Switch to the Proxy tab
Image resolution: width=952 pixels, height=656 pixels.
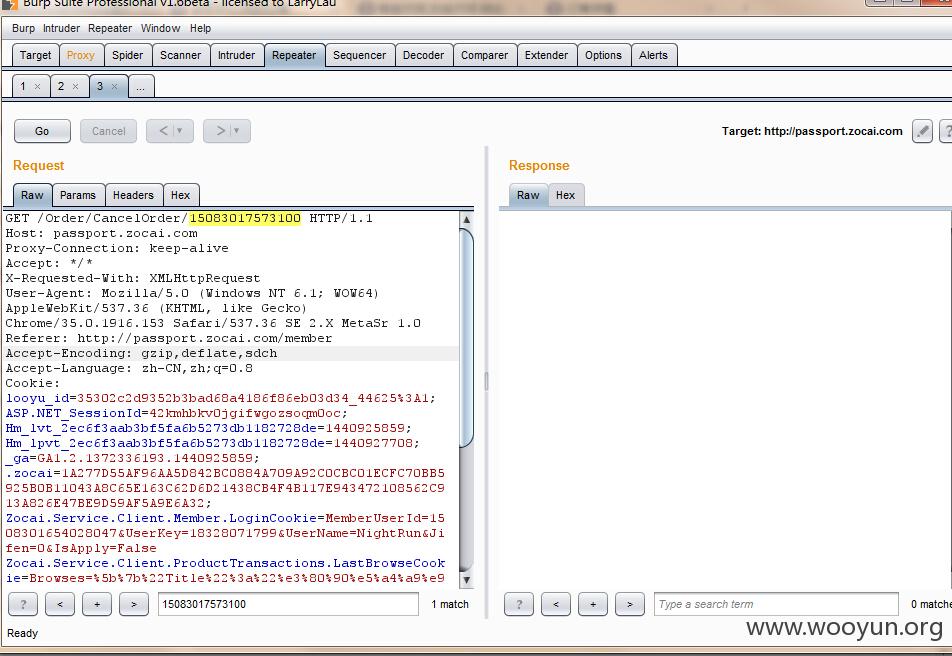pos(81,55)
